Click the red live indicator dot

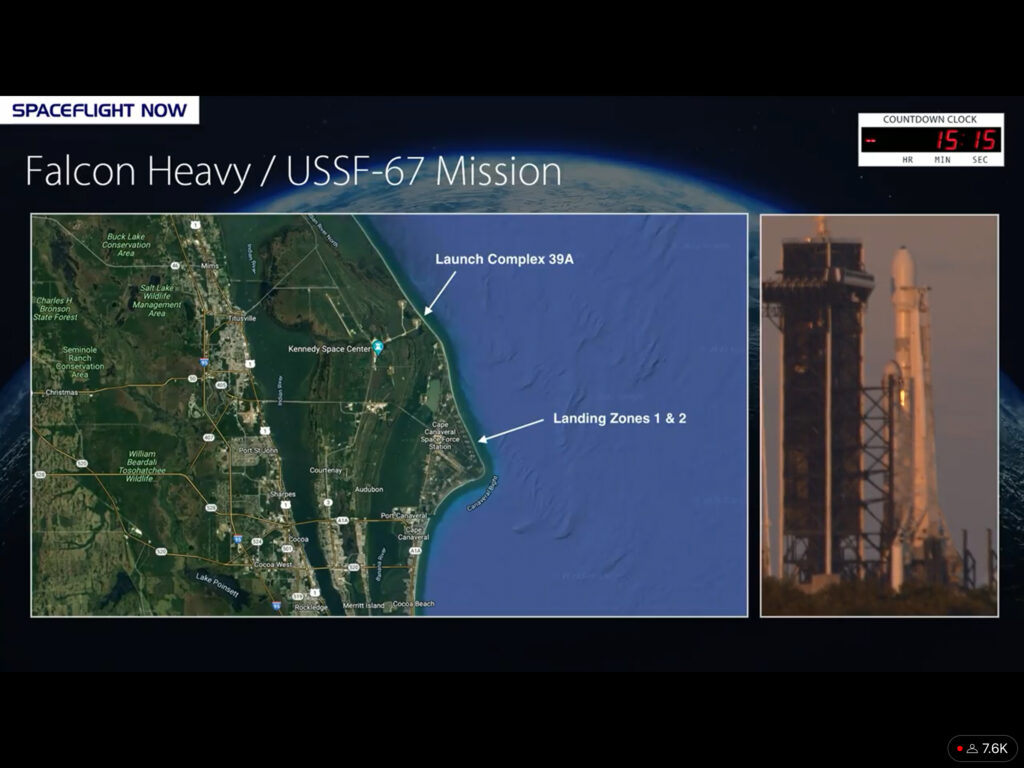(960, 748)
